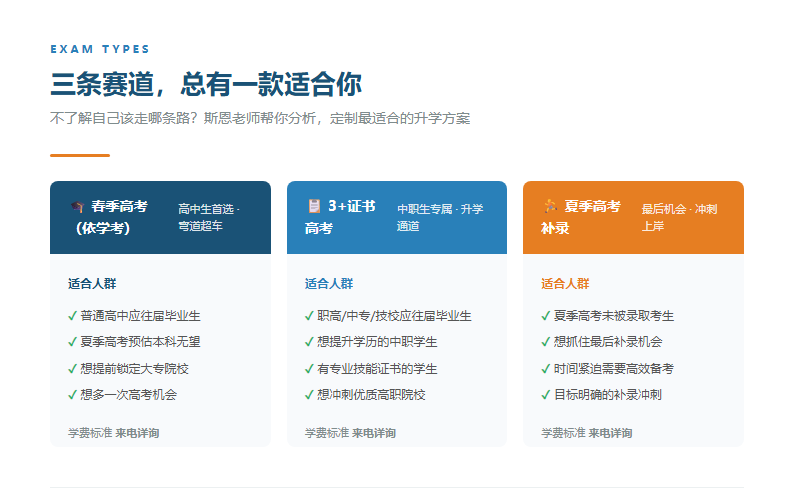794x488 pixels.
Task: Click the item 时间紧迫需要高效备考
Action: 614,369
